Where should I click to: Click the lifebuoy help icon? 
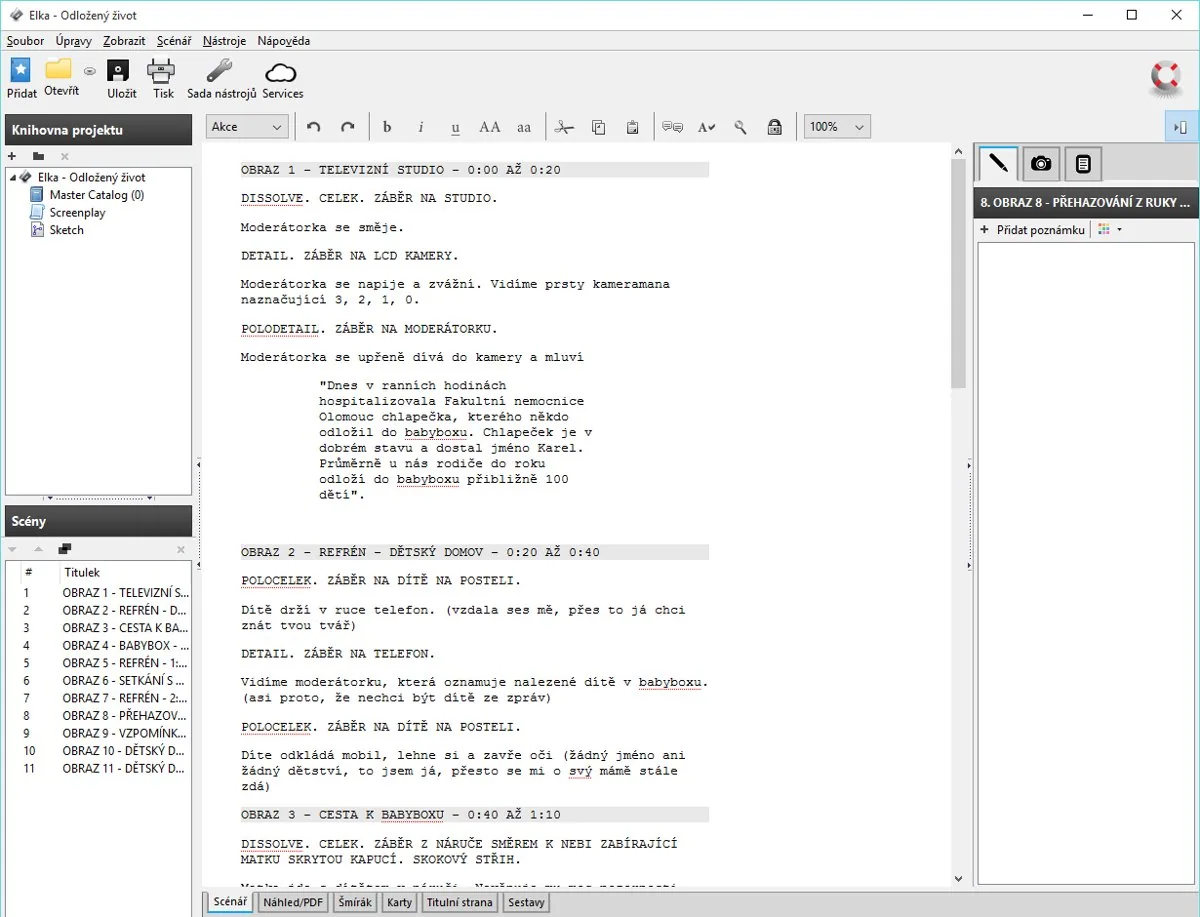pos(1165,77)
